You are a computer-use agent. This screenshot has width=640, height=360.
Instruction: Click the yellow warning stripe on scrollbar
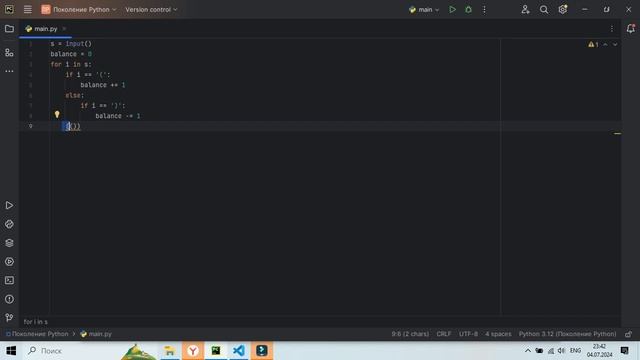617,133
